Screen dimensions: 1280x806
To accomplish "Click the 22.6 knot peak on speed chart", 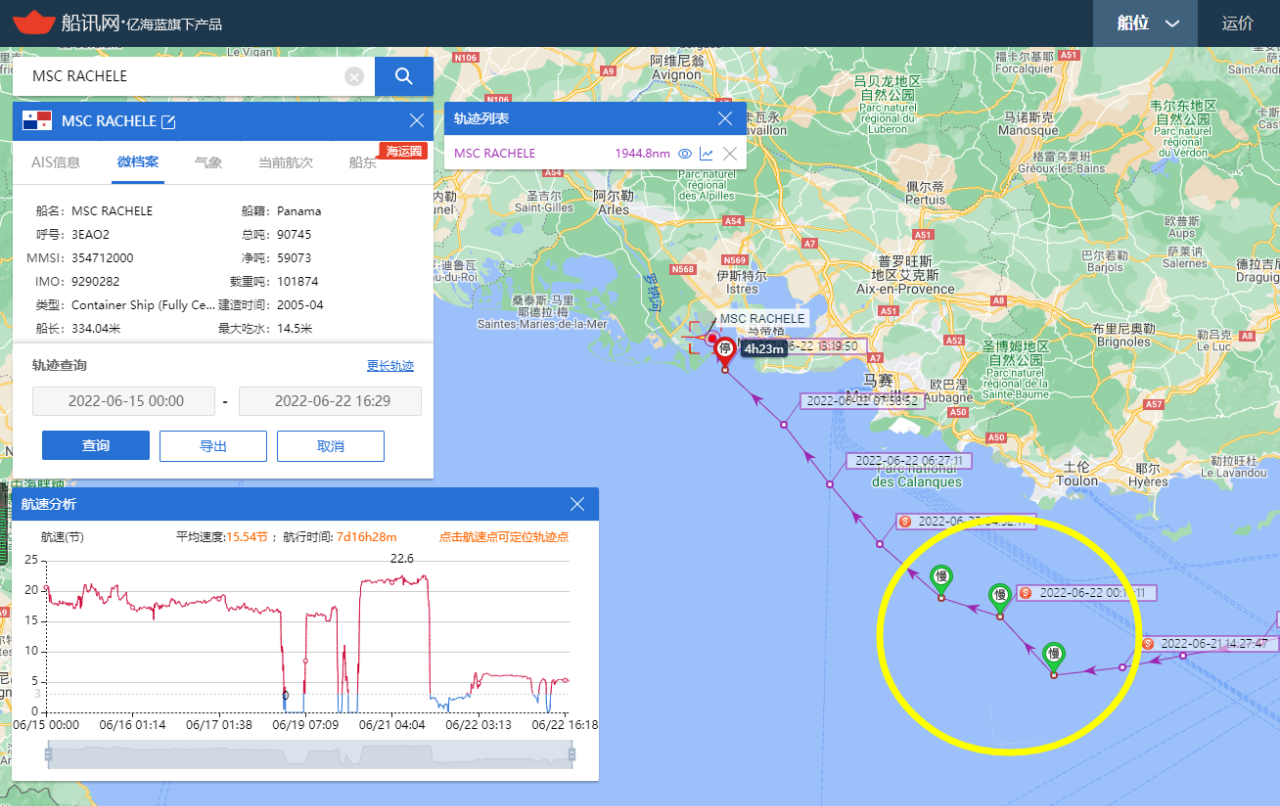I will point(402,559).
